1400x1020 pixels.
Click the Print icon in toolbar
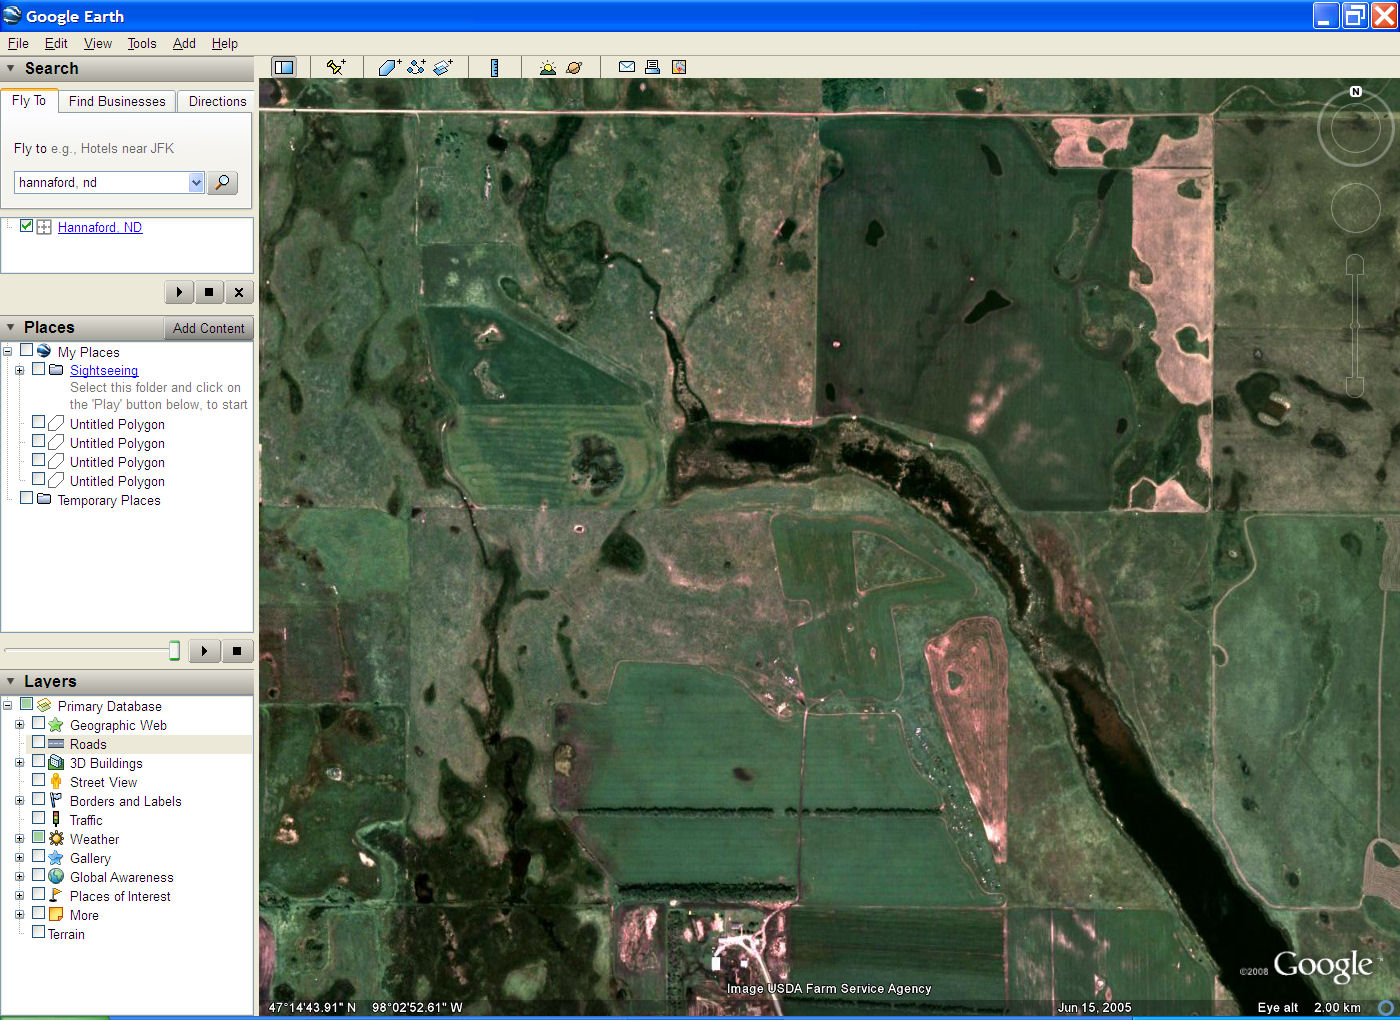point(652,67)
